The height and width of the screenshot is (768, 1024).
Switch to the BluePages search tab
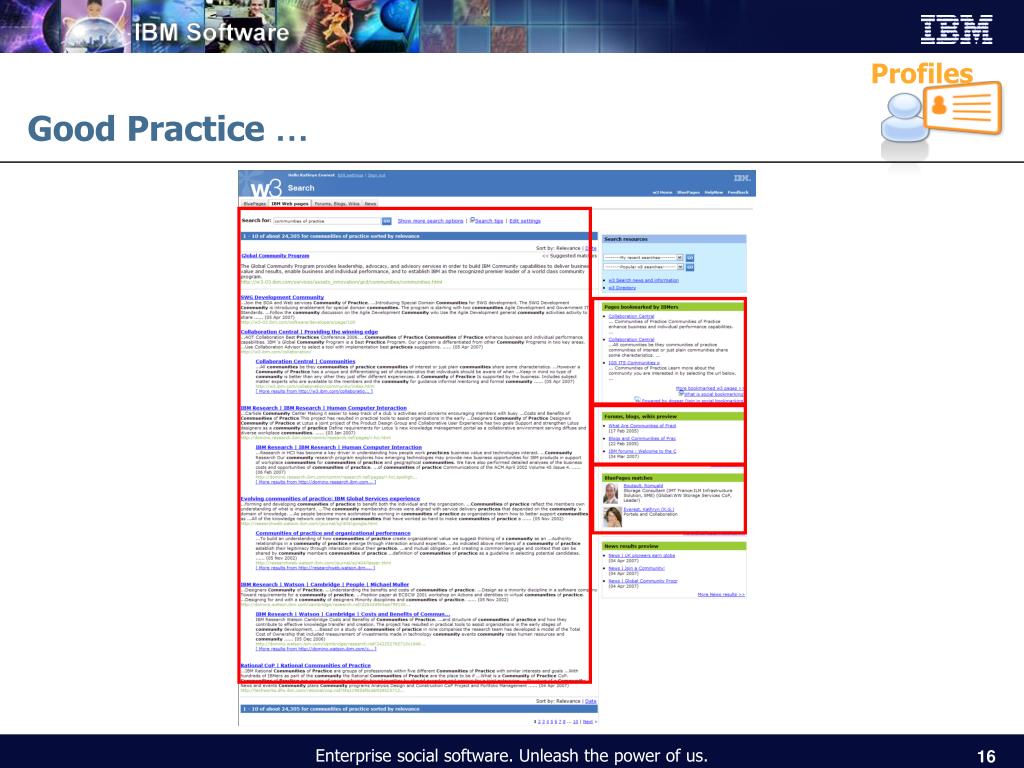[254, 204]
